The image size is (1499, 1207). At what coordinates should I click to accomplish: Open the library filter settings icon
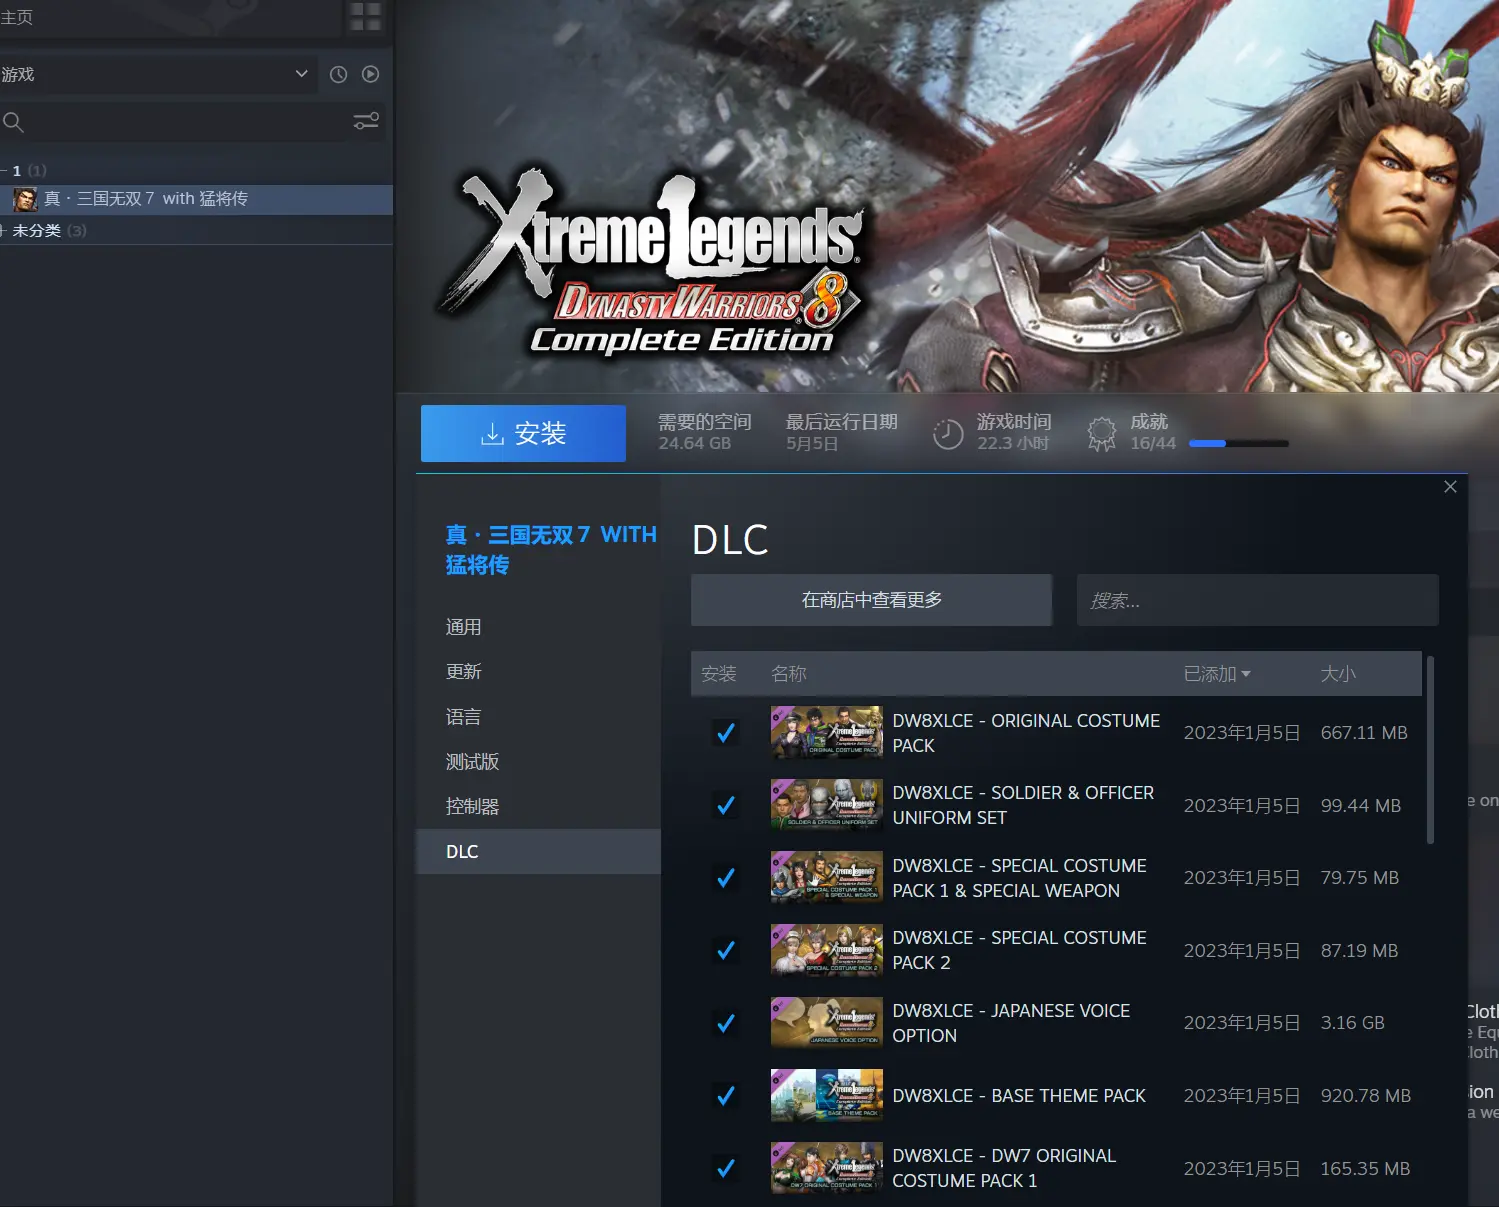366,121
